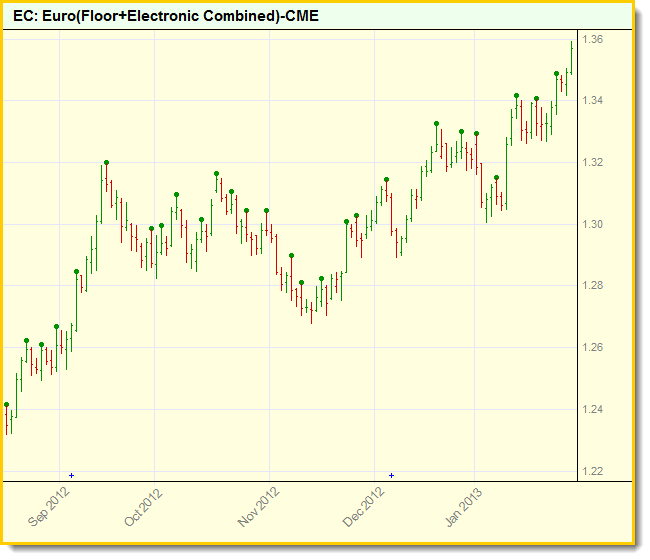The width and height of the screenshot is (650, 560).
Task: Click the green dot at mid-December's peak
Action: (x=436, y=124)
